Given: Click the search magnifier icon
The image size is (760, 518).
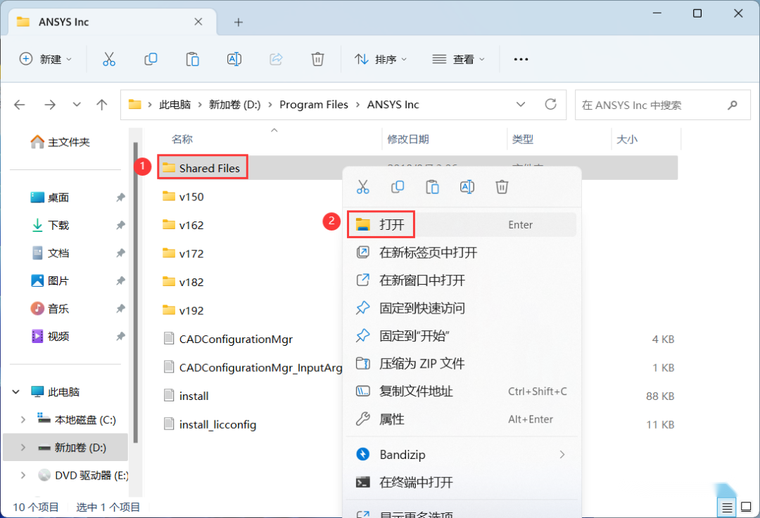Looking at the screenshot, I should 732,105.
